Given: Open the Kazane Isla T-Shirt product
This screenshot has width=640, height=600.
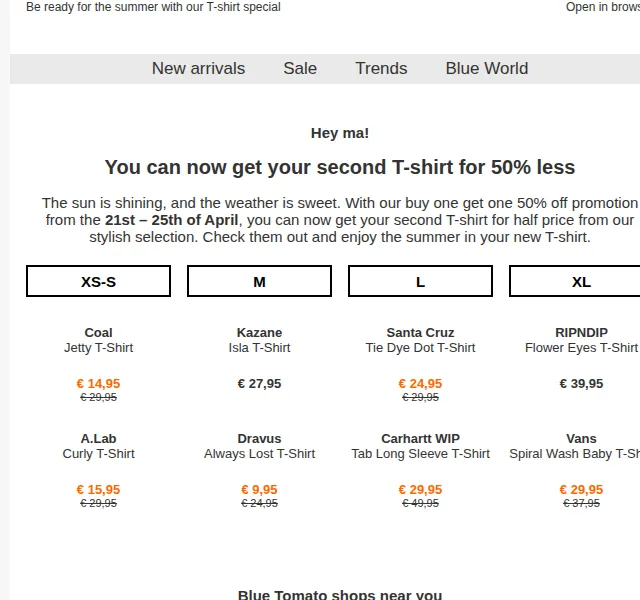Looking at the screenshot, I should pos(260,340).
